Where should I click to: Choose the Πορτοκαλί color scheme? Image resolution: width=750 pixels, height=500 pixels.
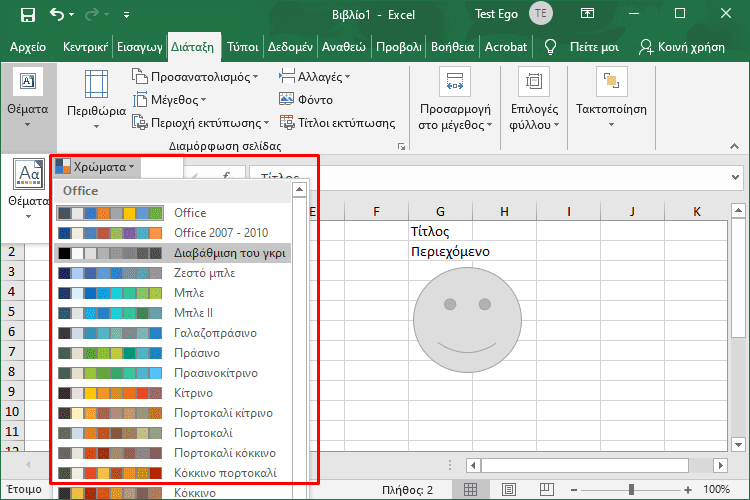click(173, 433)
